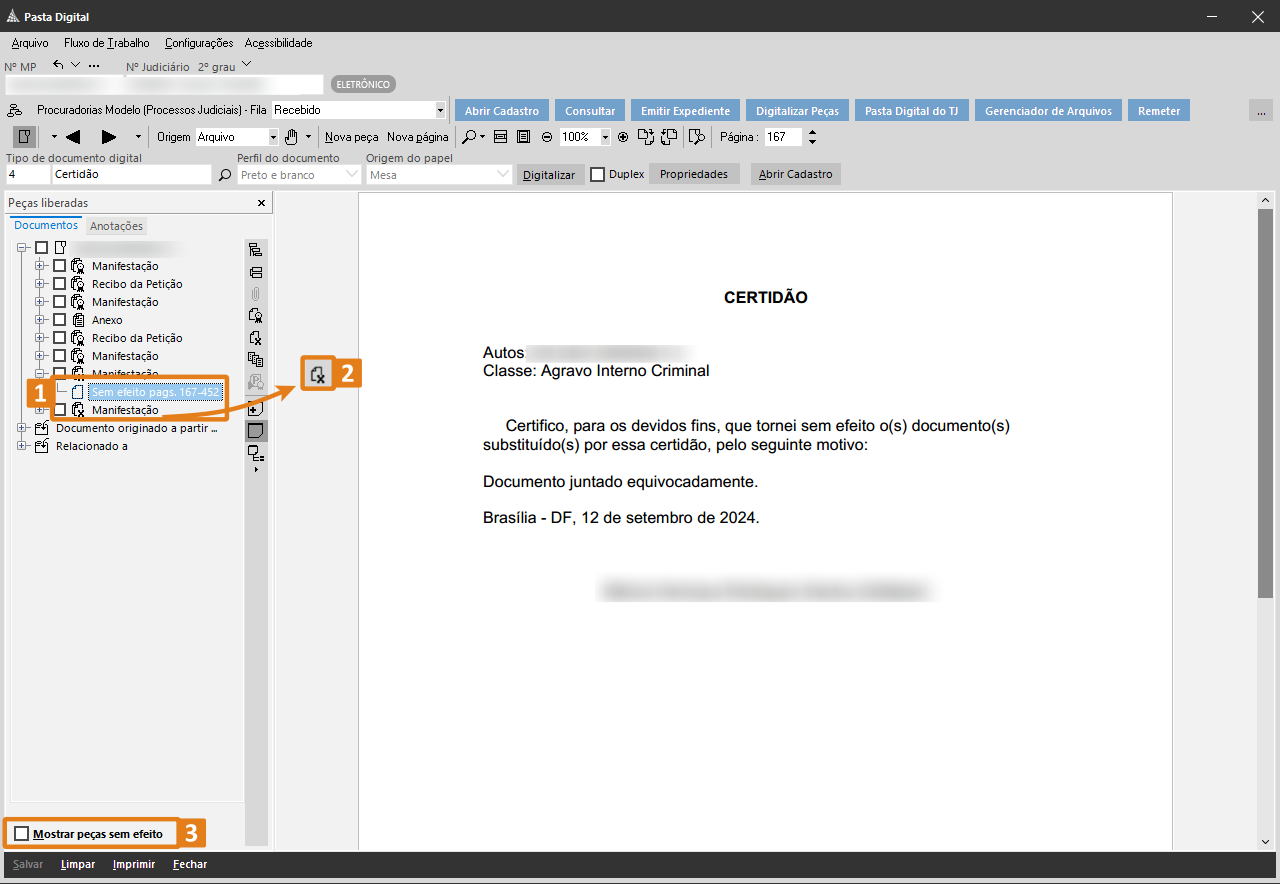
Task: Increase page number with stepper up arrow
Action: click(812, 132)
